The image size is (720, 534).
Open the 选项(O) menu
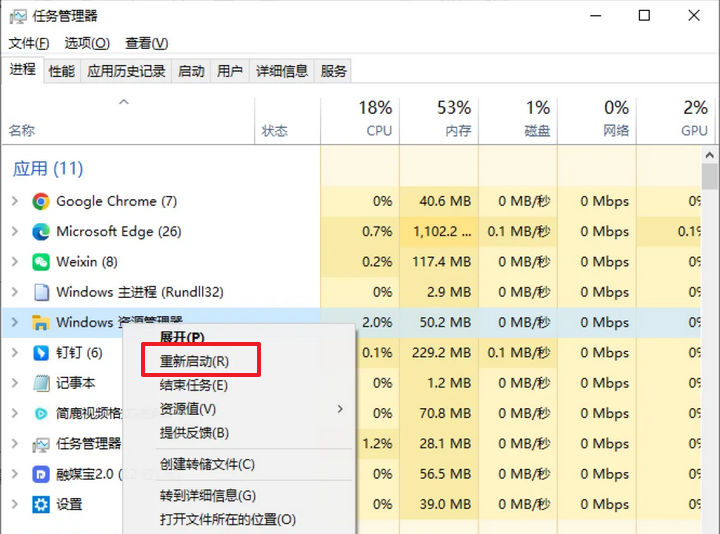[87, 44]
